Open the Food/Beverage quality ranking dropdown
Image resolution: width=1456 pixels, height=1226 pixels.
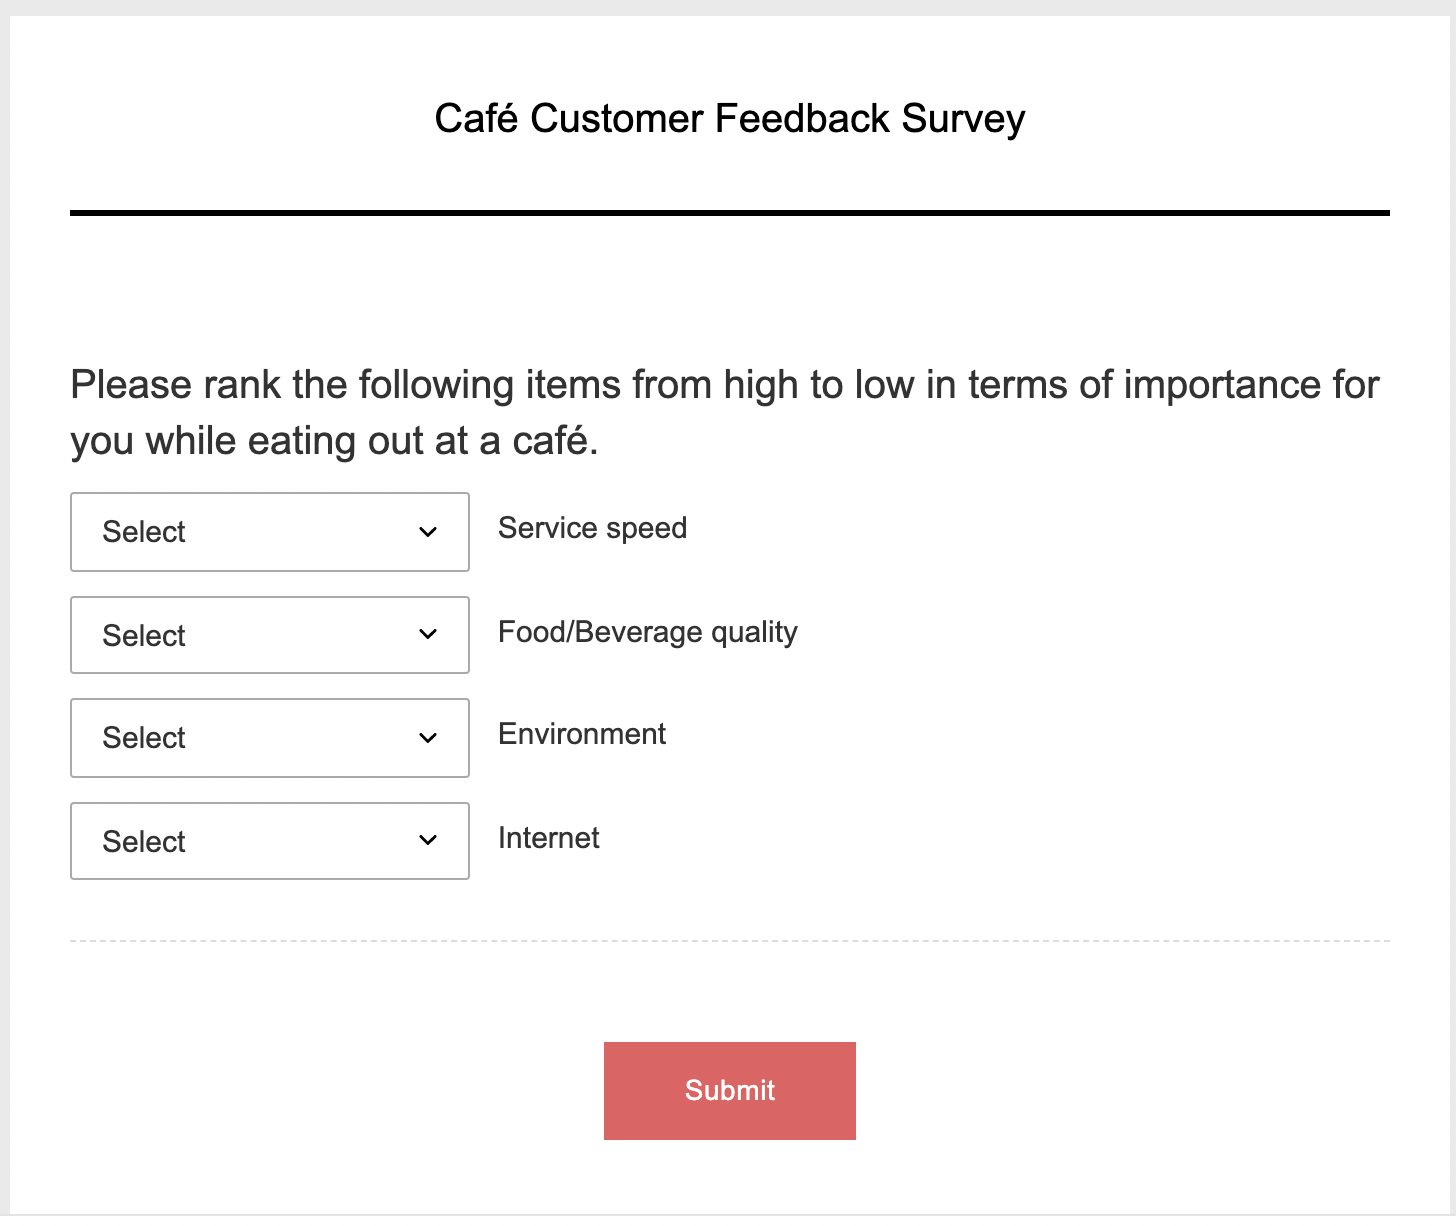point(269,635)
